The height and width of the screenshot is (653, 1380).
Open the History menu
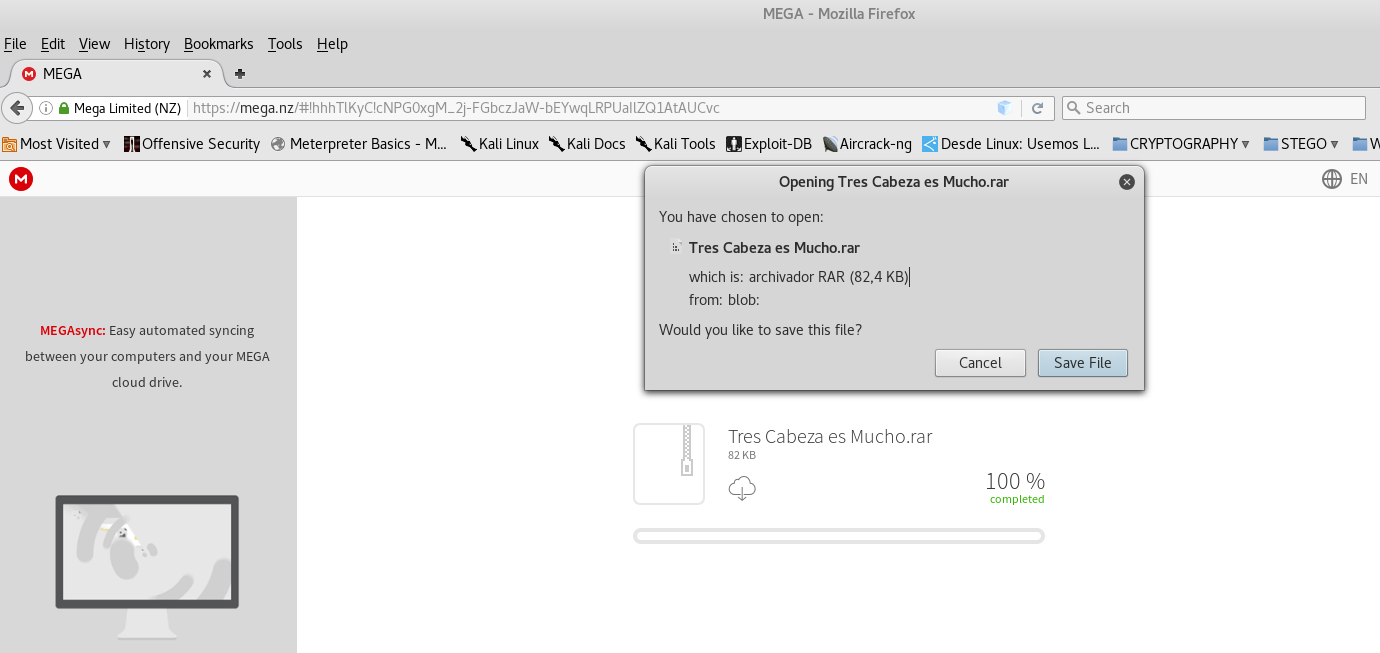pos(147,44)
